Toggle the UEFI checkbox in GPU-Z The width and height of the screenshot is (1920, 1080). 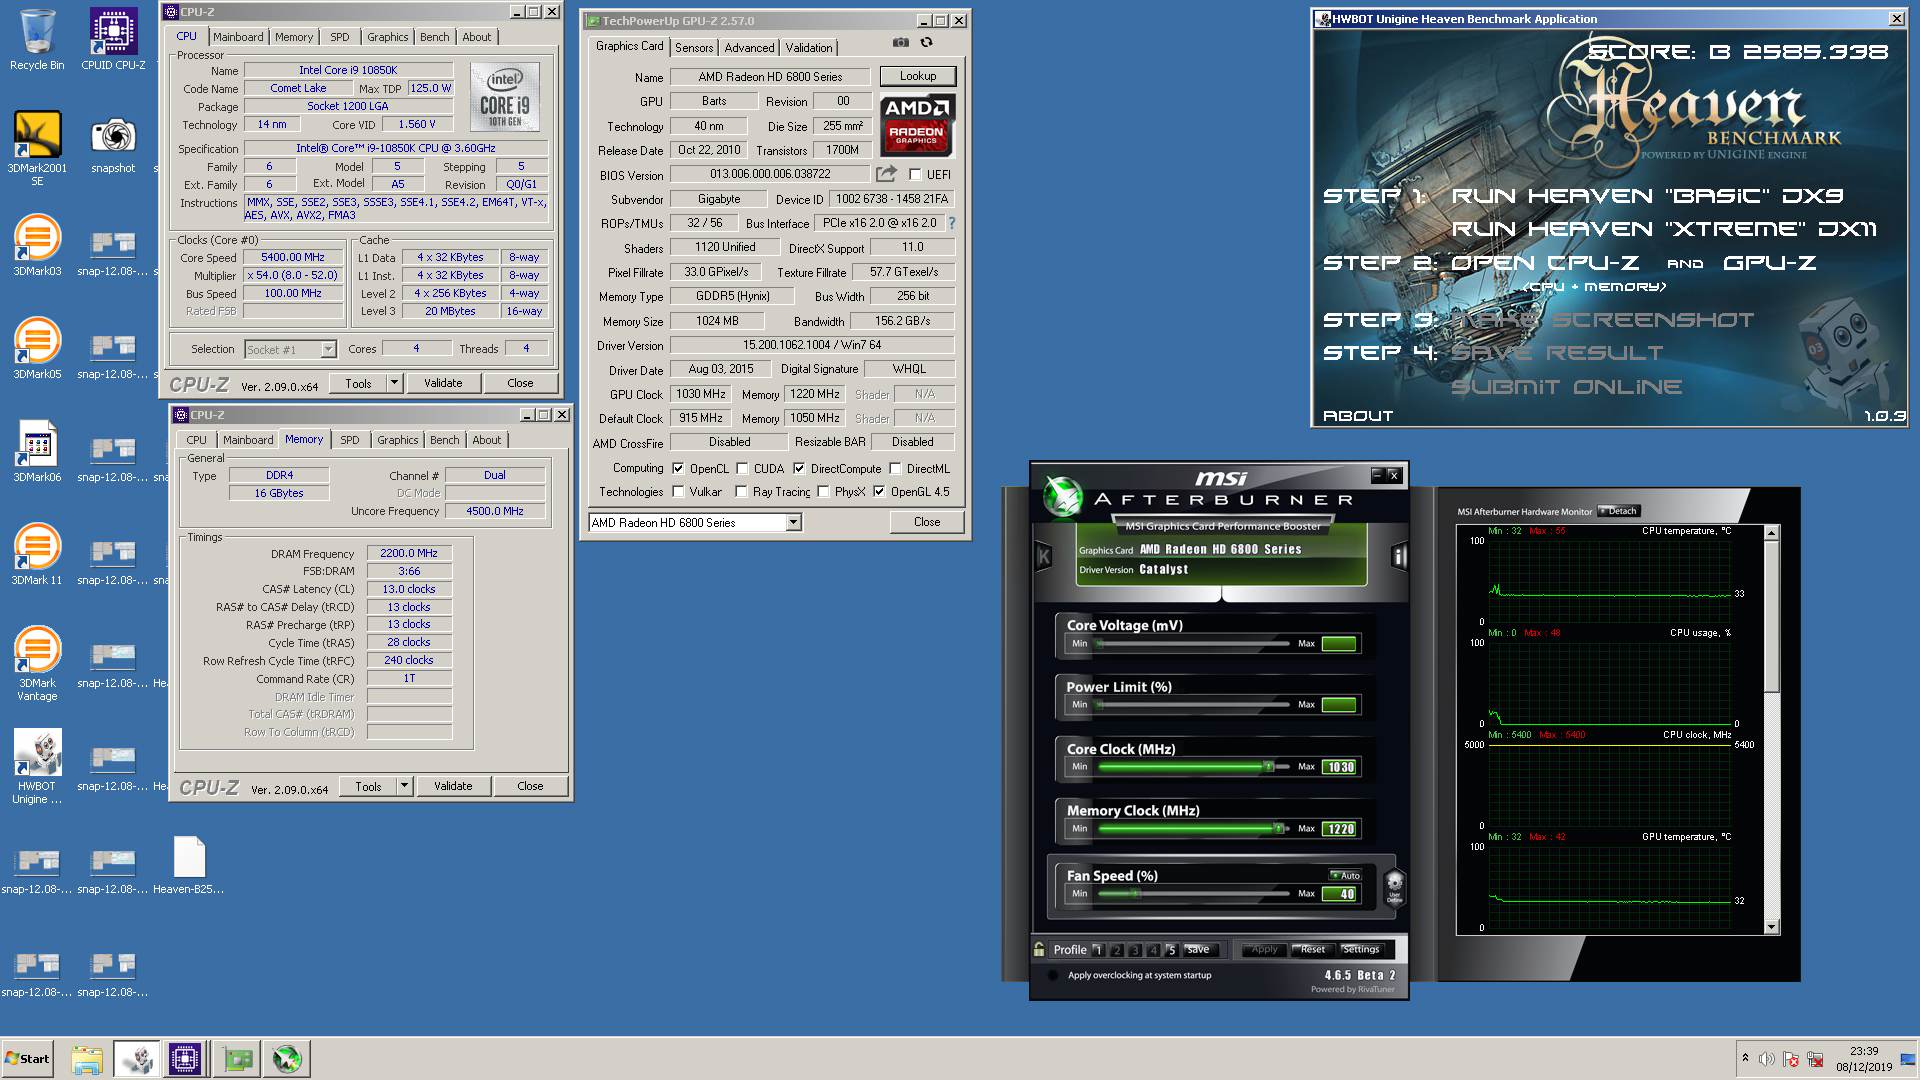[x=915, y=174]
